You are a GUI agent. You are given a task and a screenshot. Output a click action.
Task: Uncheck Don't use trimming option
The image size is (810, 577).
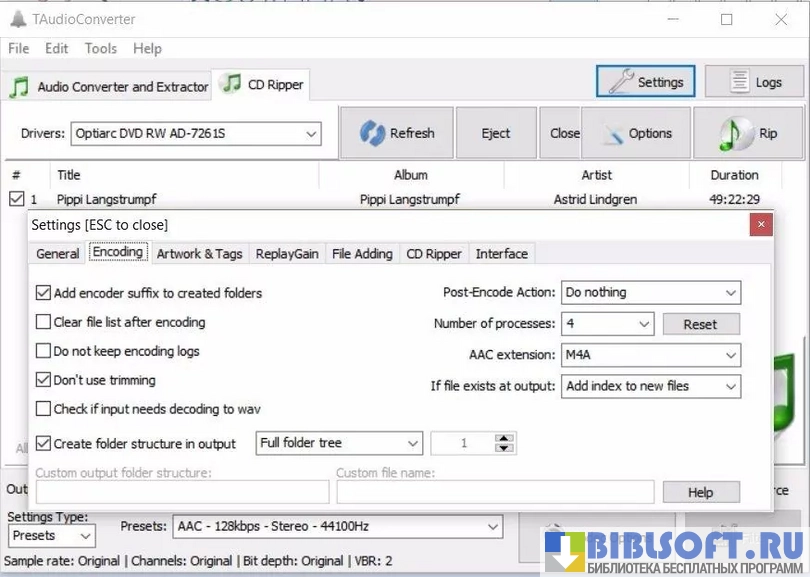pos(44,380)
